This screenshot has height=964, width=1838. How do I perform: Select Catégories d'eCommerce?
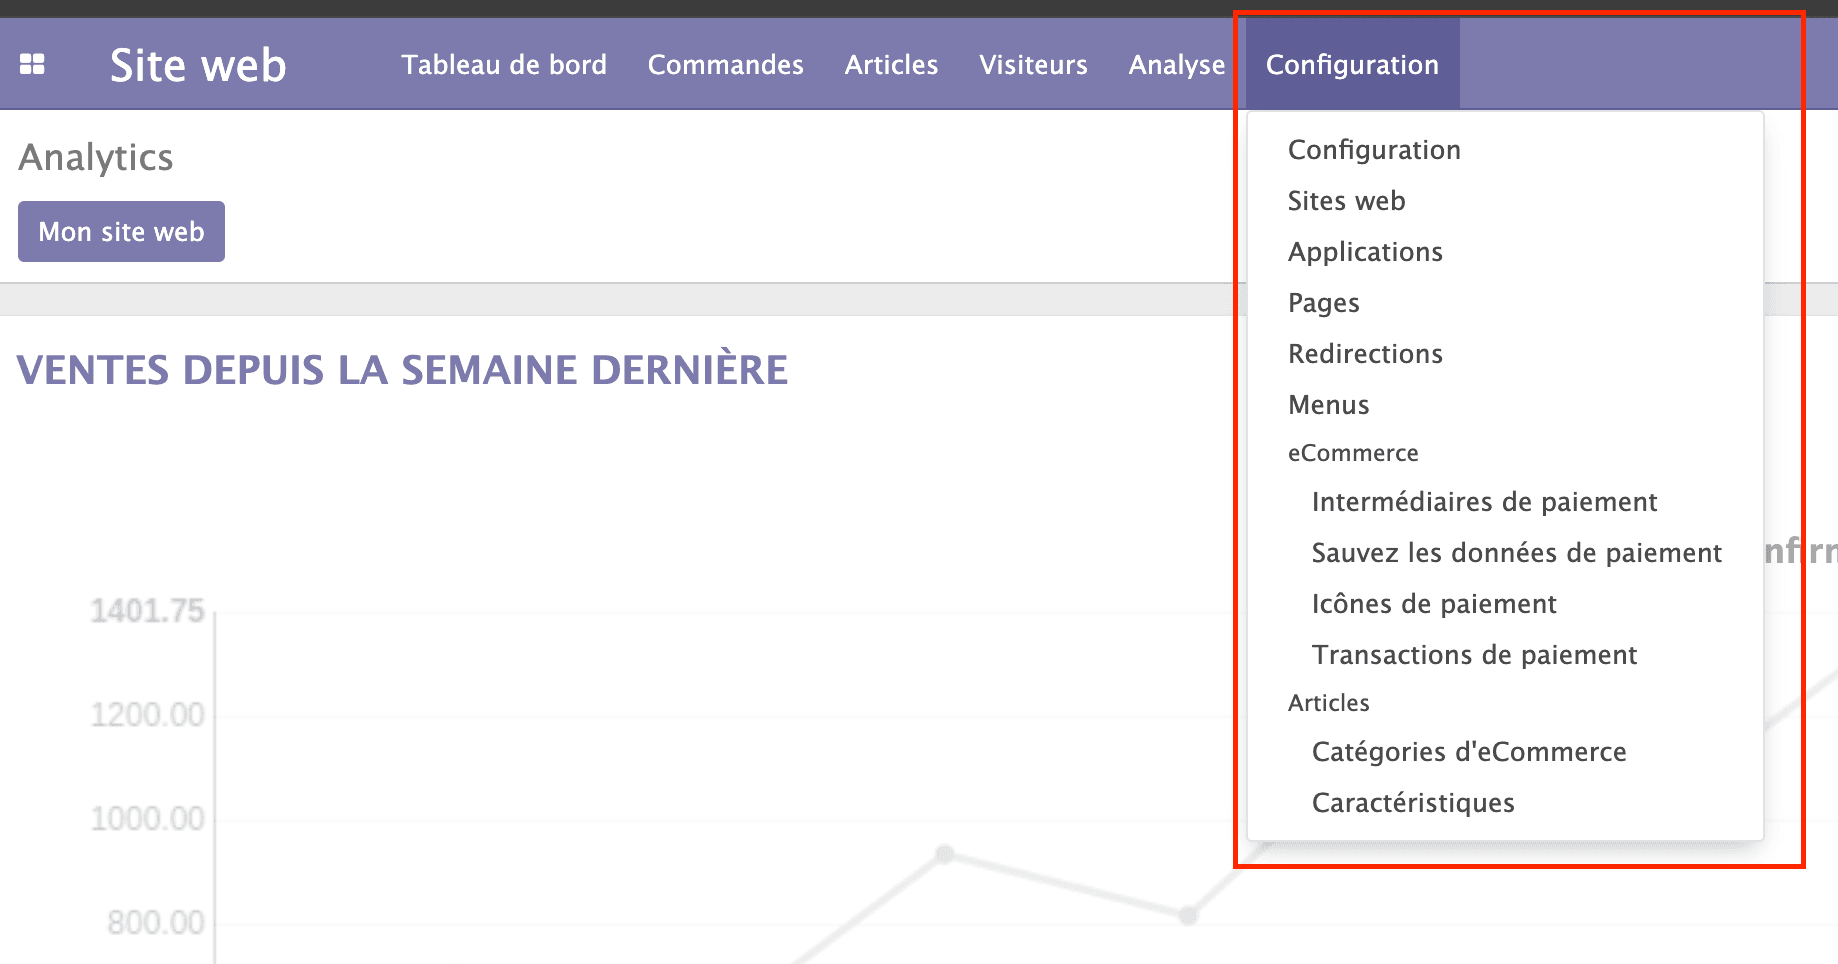click(1468, 751)
